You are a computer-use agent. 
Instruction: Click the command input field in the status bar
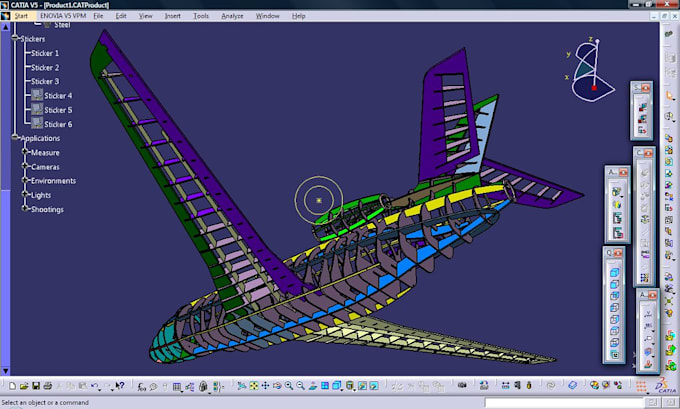click(x=565, y=402)
